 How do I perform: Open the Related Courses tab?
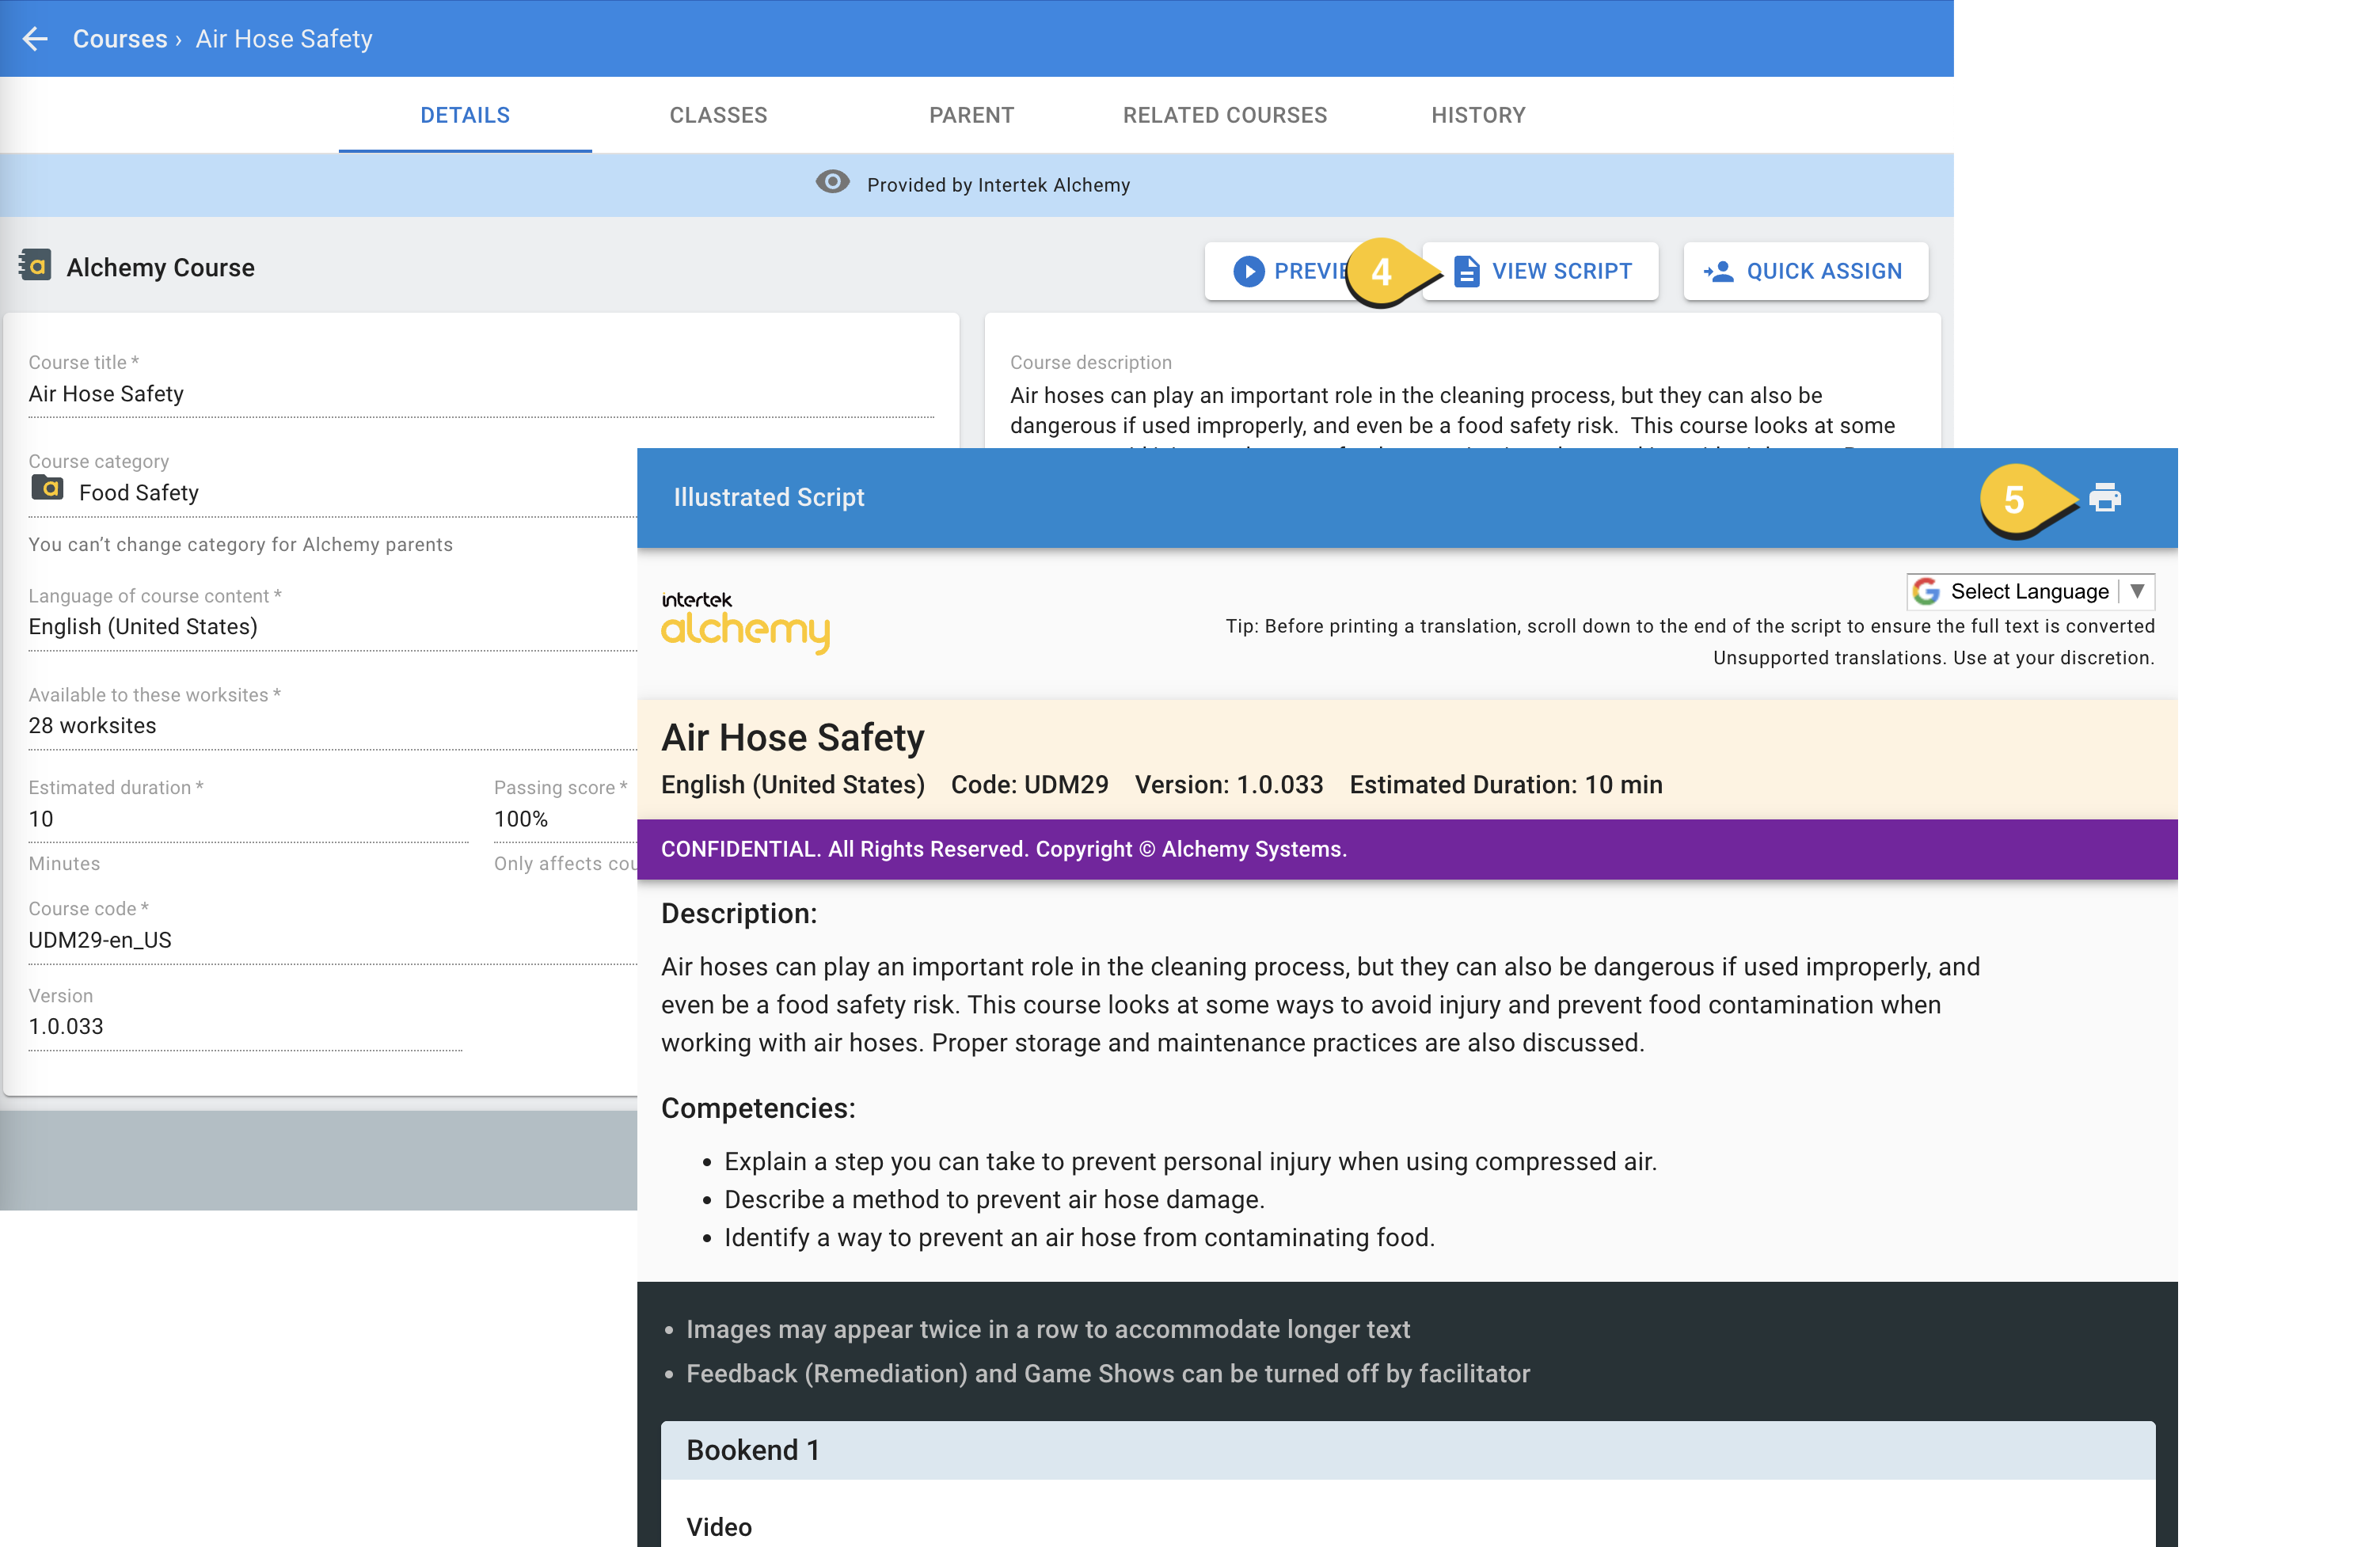tap(1224, 115)
